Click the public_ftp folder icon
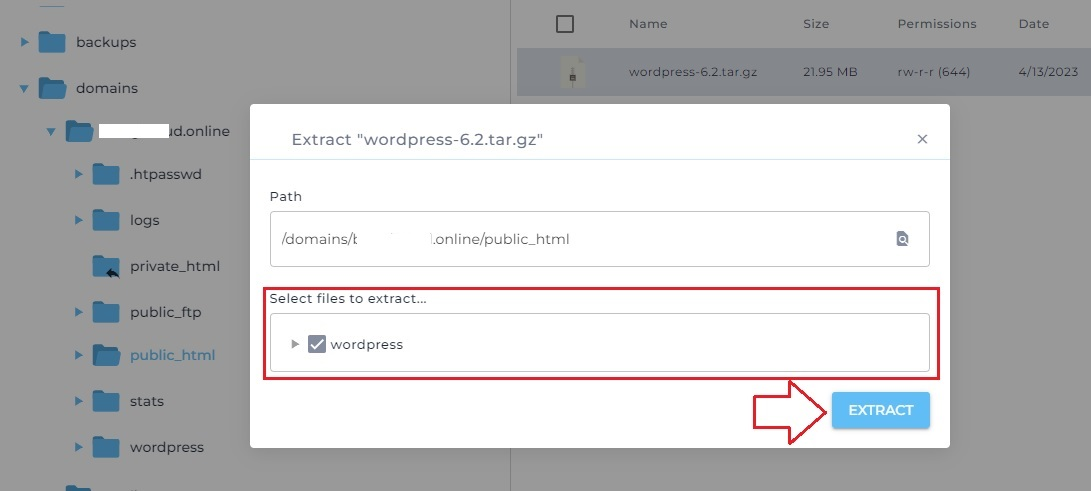The width and height of the screenshot is (1091, 491). tap(106, 312)
